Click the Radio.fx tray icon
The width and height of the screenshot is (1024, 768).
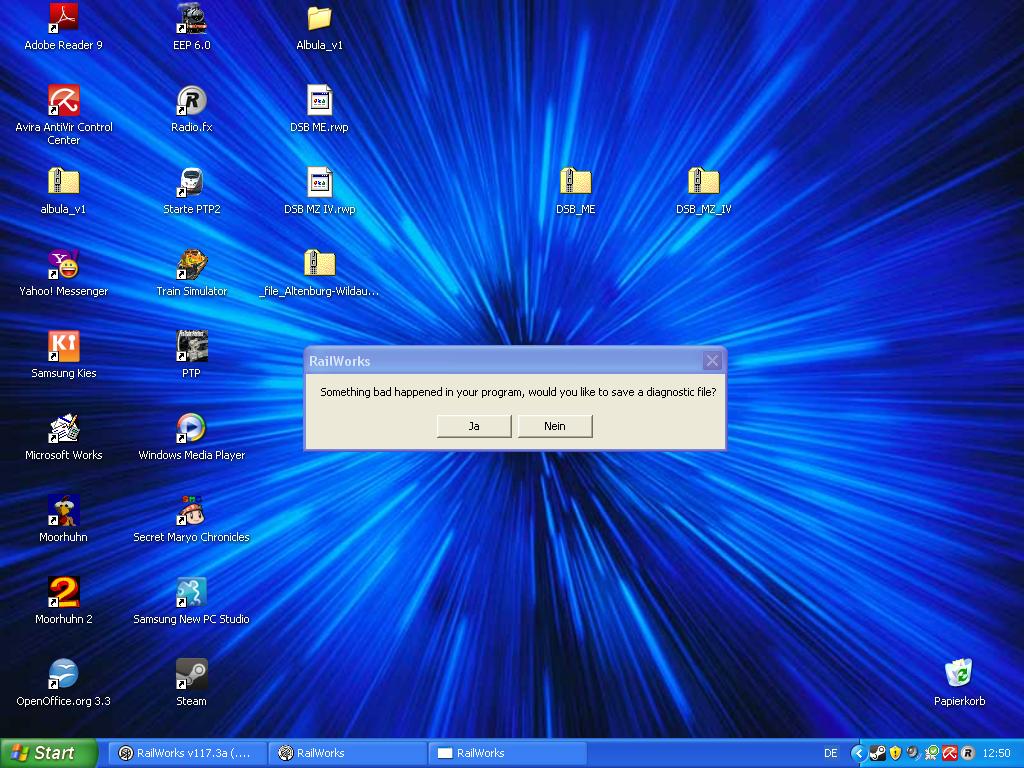968,753
